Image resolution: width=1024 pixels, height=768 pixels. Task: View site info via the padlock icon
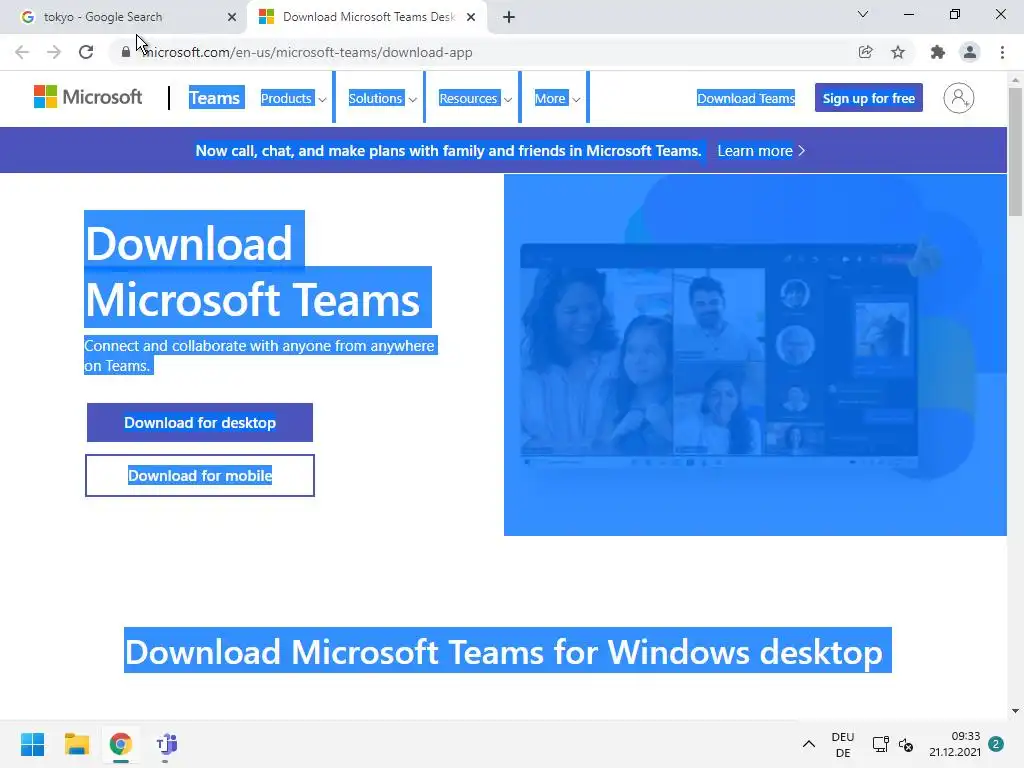125,52
